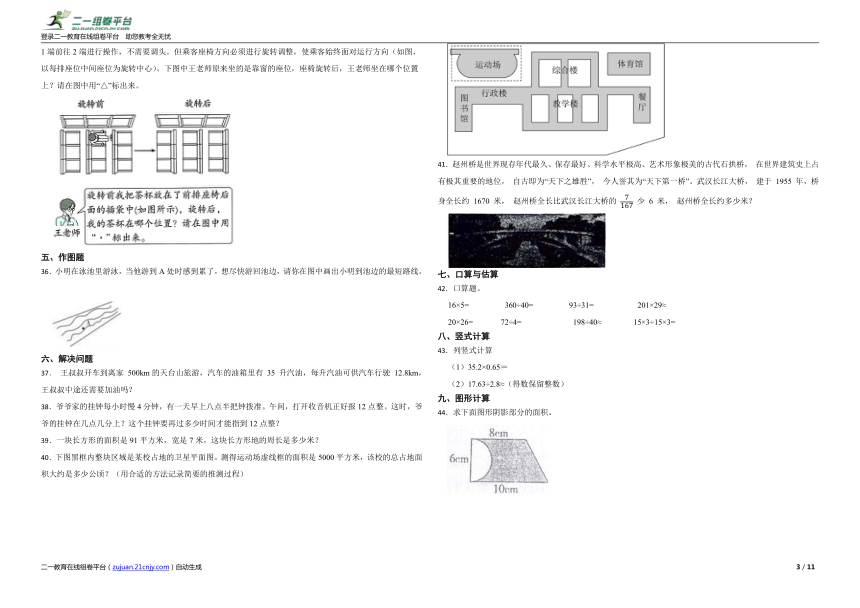The height and width of the screenshot is (608, 860).
Task: Click question 38 text starting "爷爷家的挂钟"
Action: tap(231, 415)
